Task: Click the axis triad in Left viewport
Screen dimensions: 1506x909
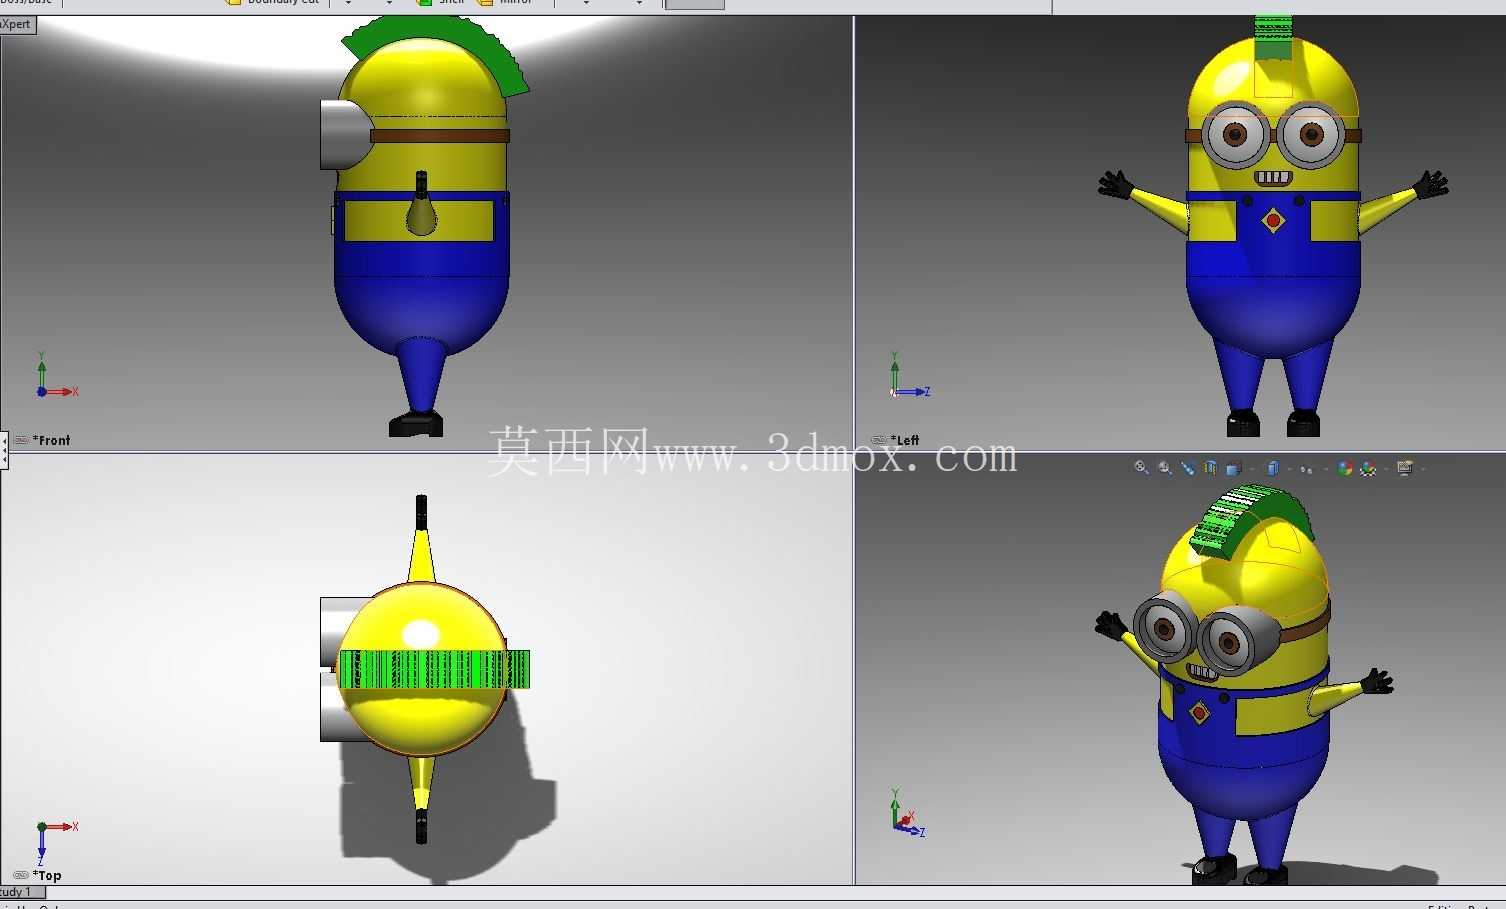Action: (909, 376)
